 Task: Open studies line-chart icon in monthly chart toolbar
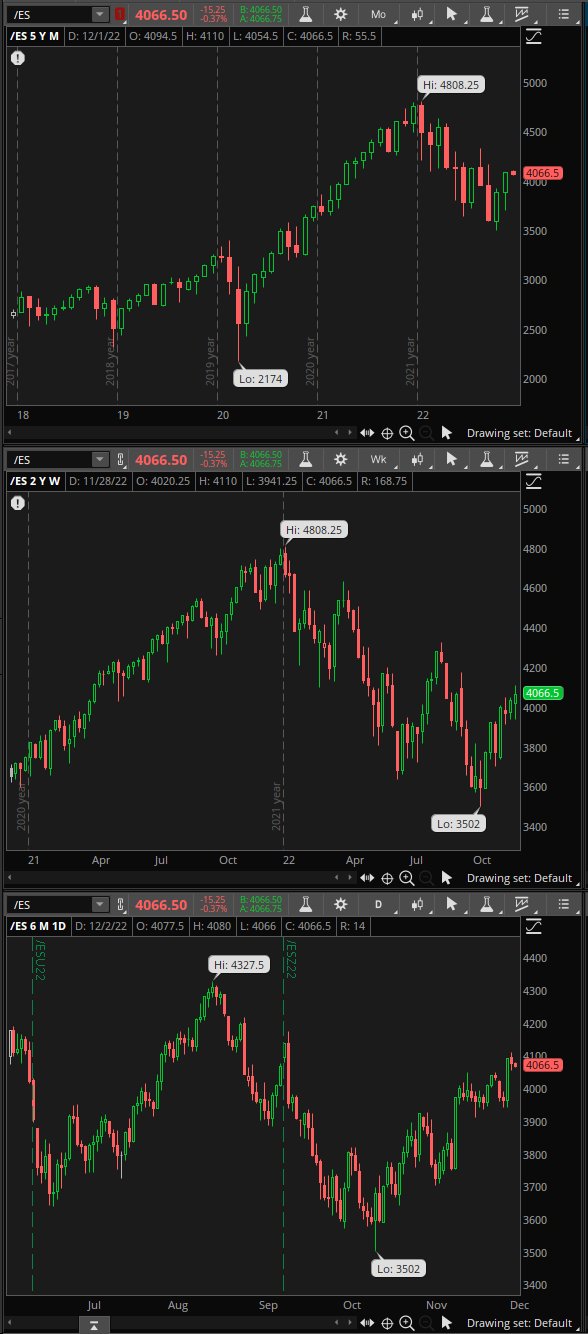[x=522, y=14]
